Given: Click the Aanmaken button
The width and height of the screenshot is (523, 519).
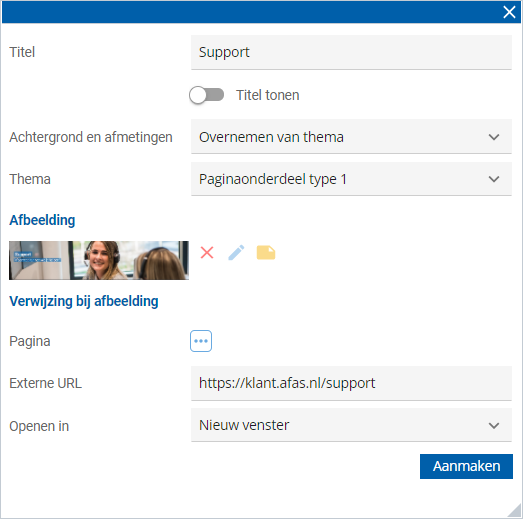Looking at the screenshot, I should tap(466, 466).
